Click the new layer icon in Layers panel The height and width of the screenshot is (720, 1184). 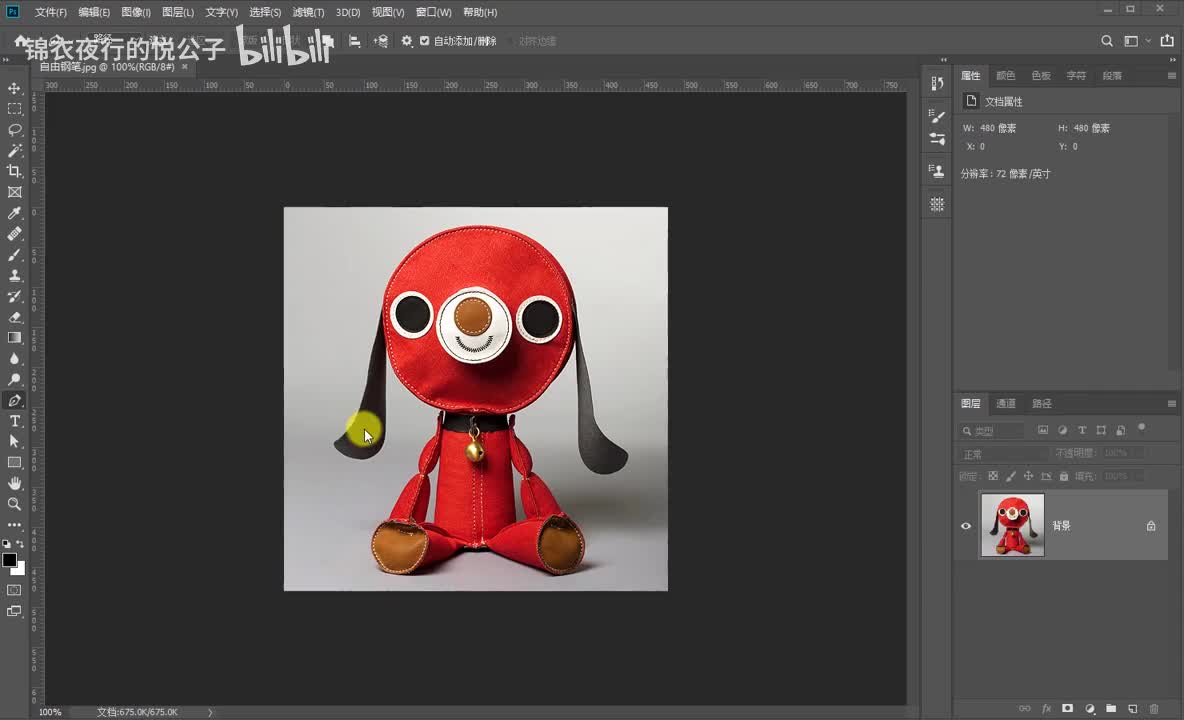click(1132, 708)
